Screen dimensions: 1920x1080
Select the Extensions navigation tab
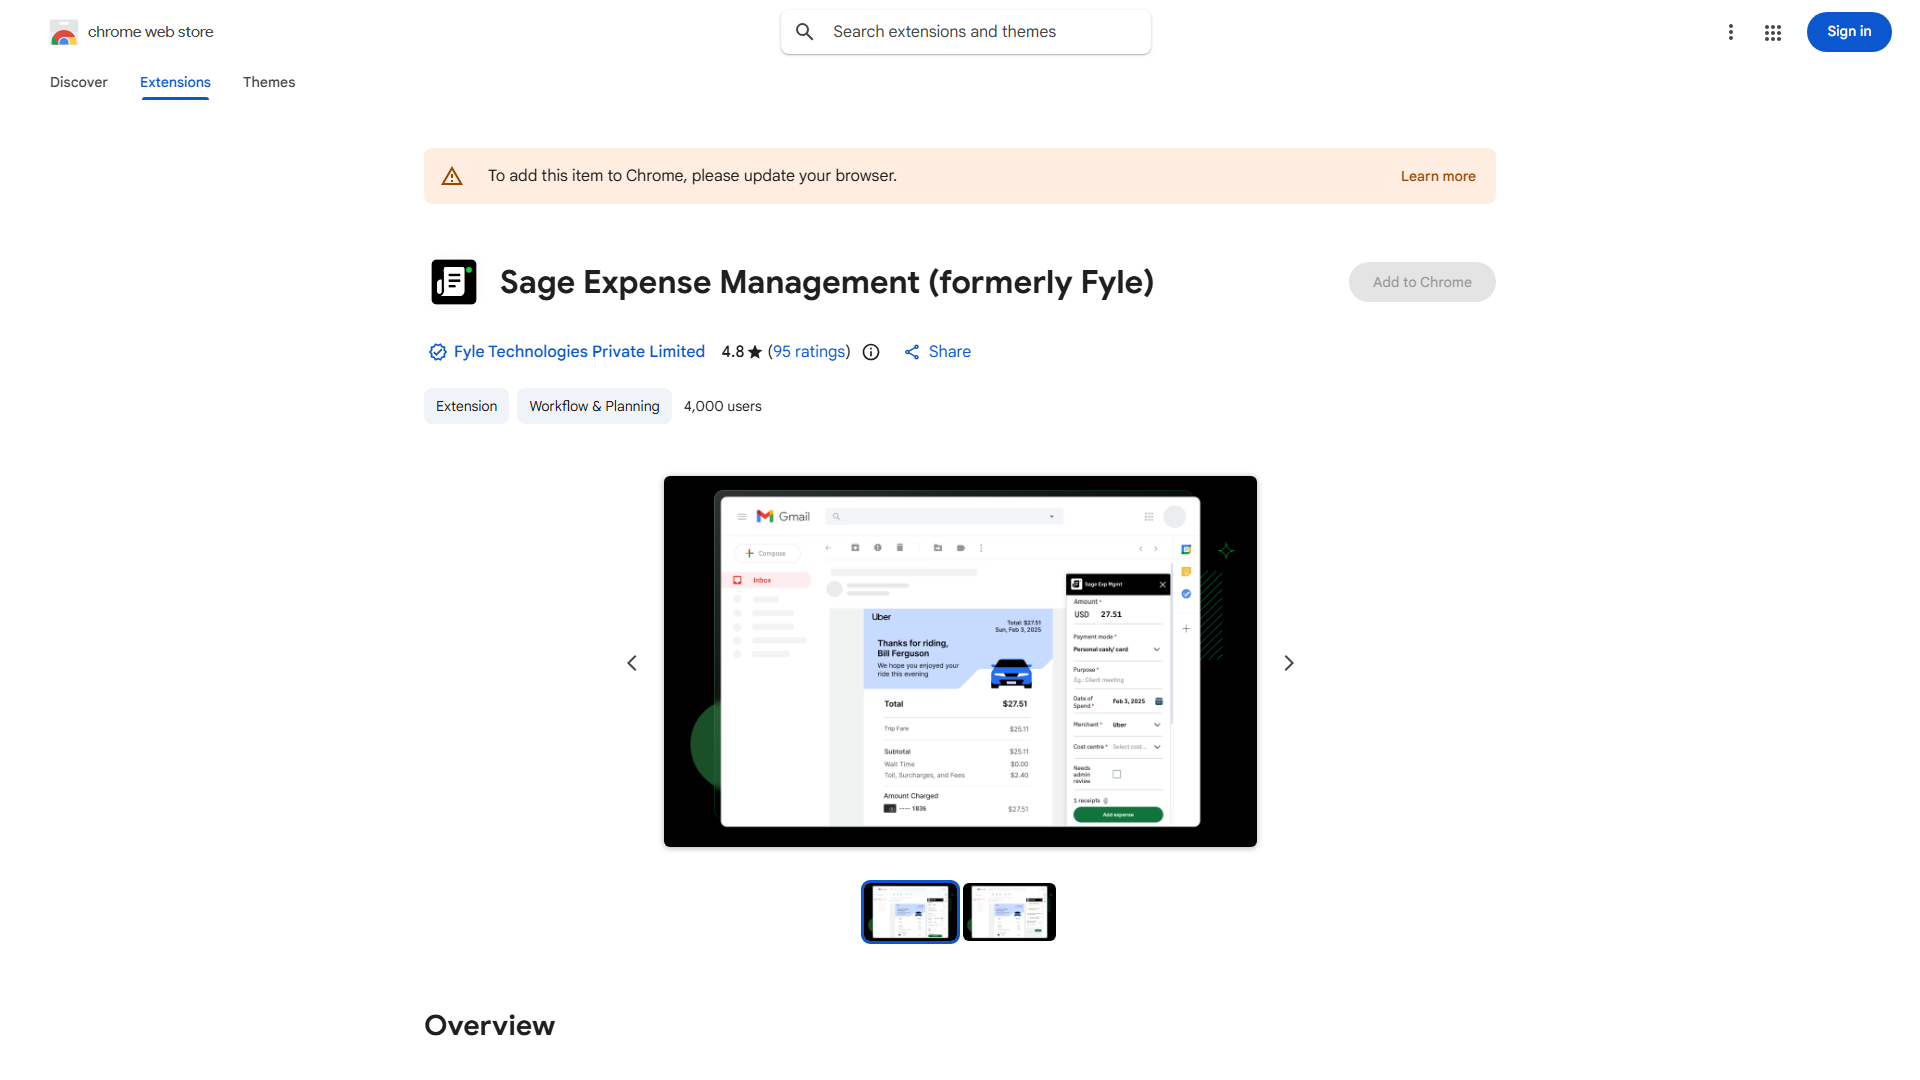[174, 82]
